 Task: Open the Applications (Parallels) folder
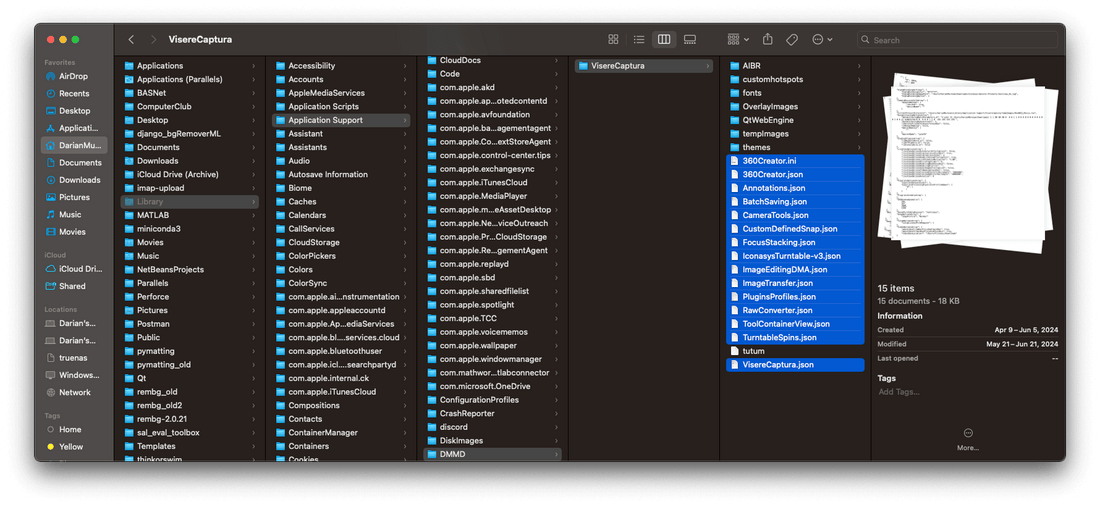click(x=189, y=79)
